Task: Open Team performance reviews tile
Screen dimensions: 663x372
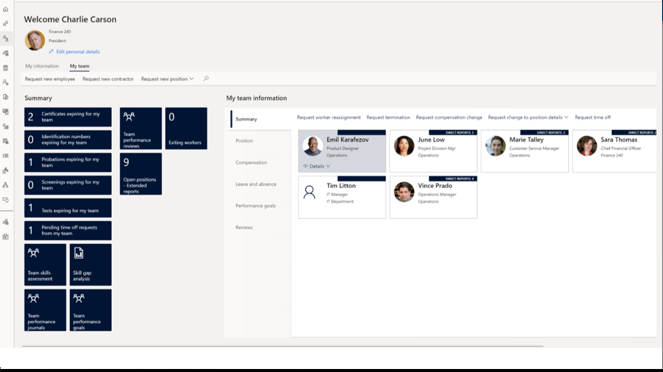Action: click(141, 128)
